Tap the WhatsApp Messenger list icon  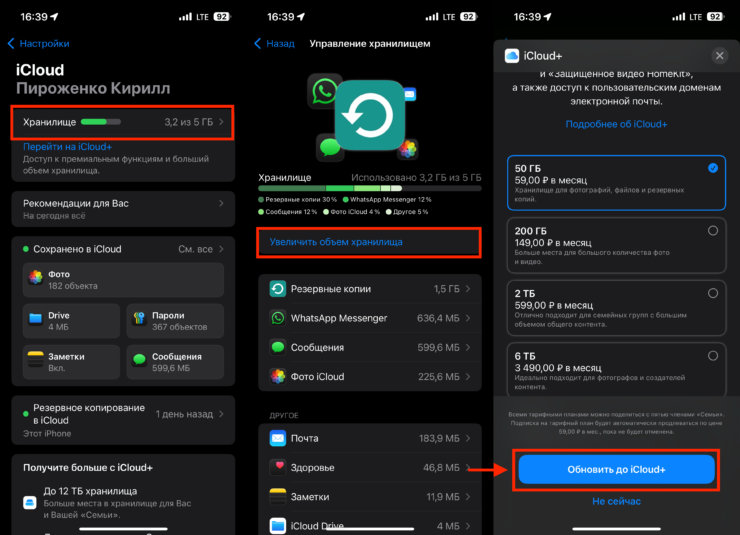click(278, 318)
